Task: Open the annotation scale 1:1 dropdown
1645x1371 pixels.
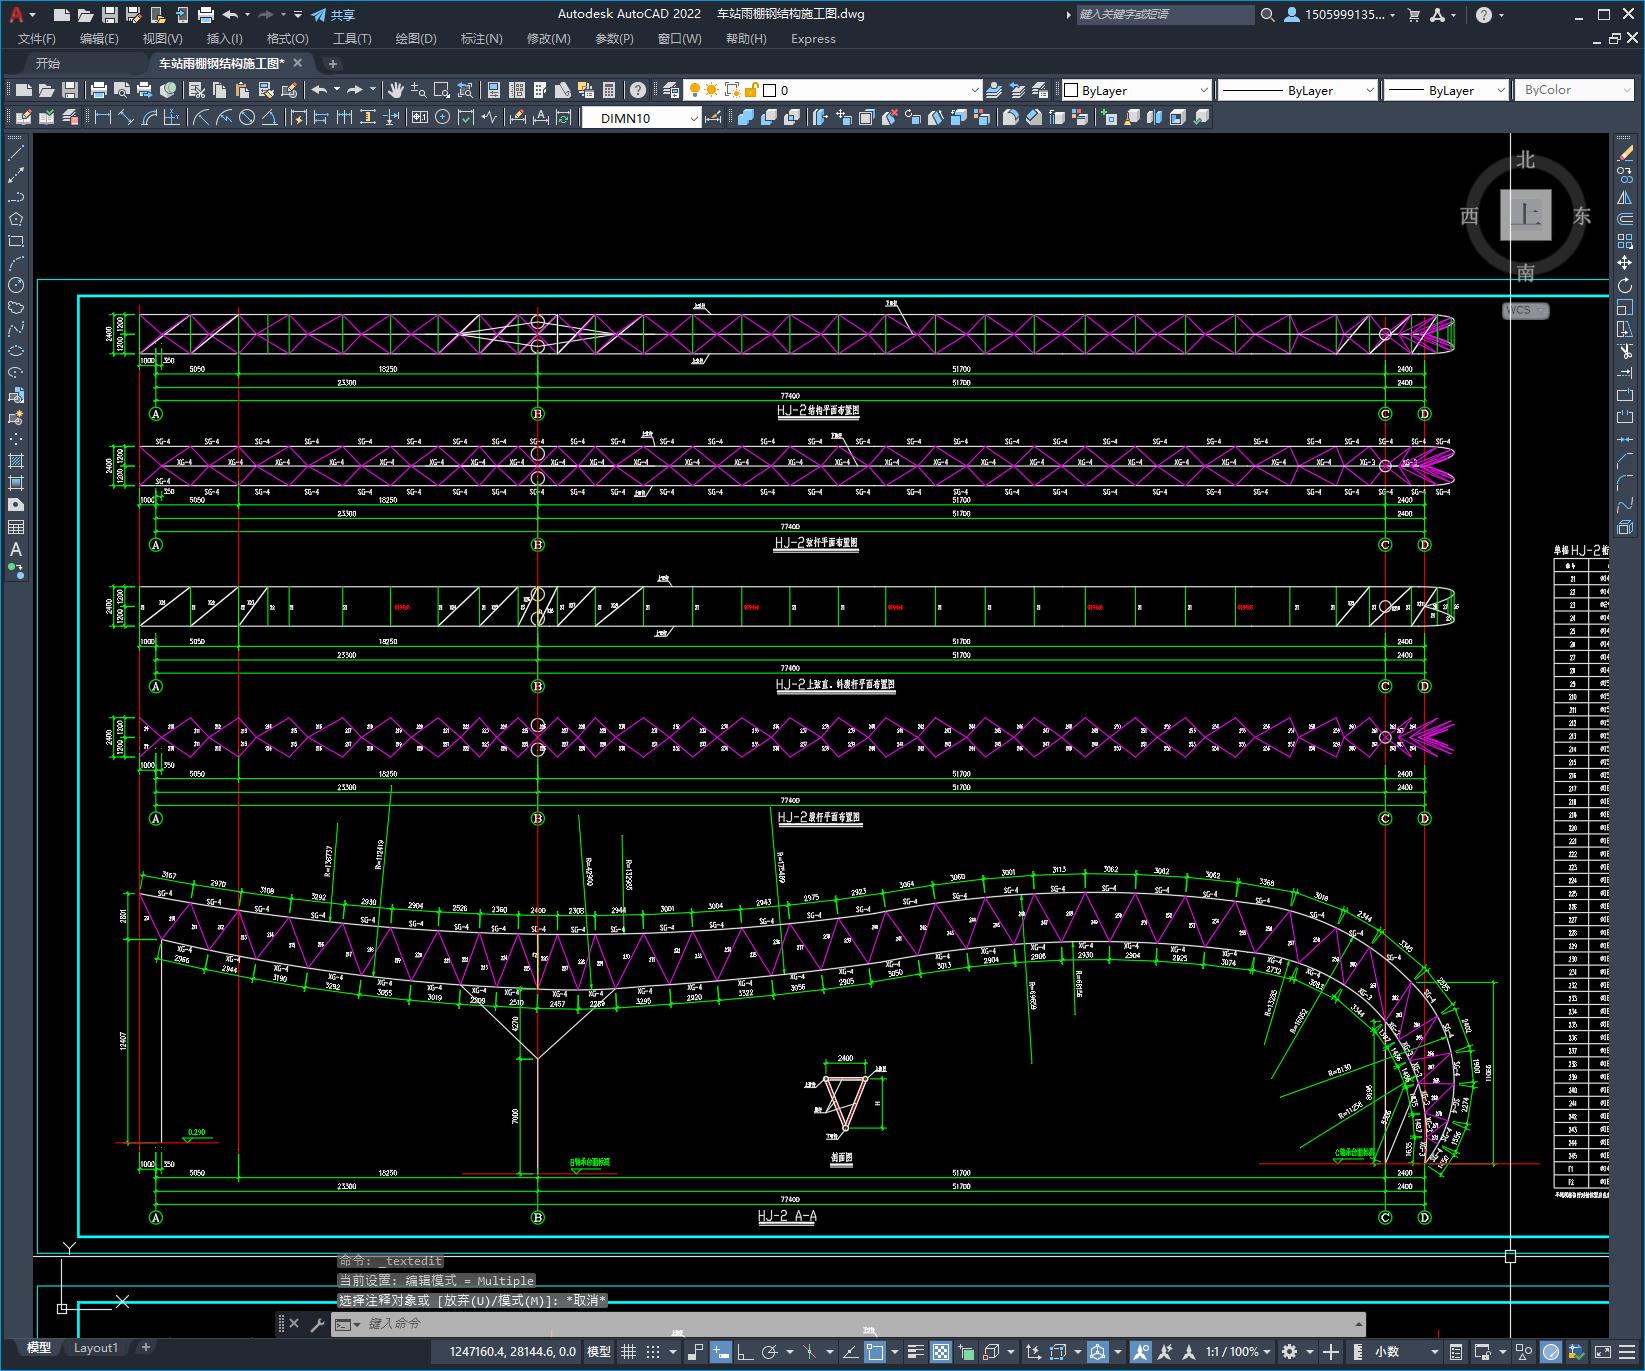Action: [x=1238, y=1352]
